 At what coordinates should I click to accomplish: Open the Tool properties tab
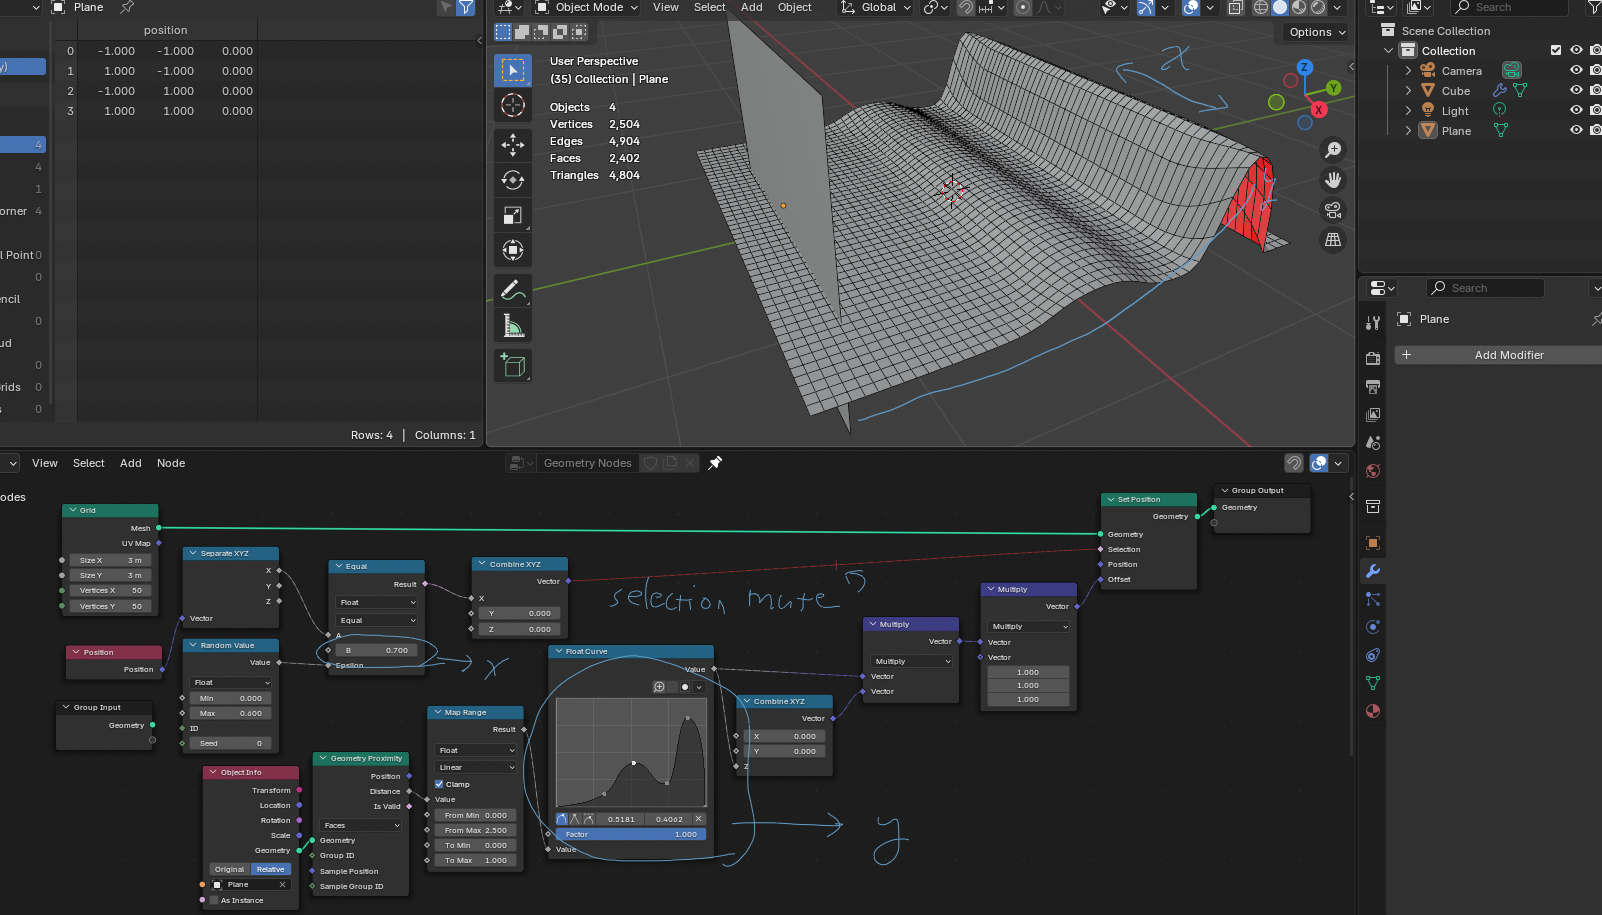(1373, 323)
